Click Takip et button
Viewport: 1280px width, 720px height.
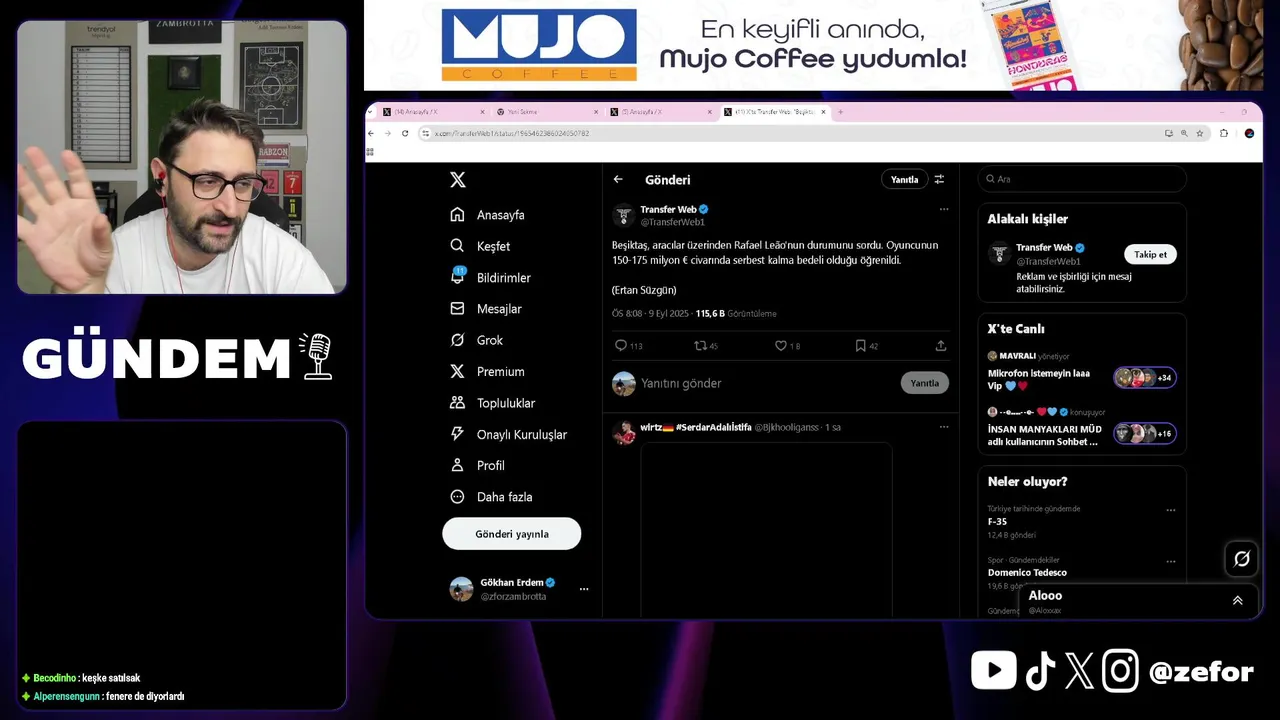[1150, 254]
